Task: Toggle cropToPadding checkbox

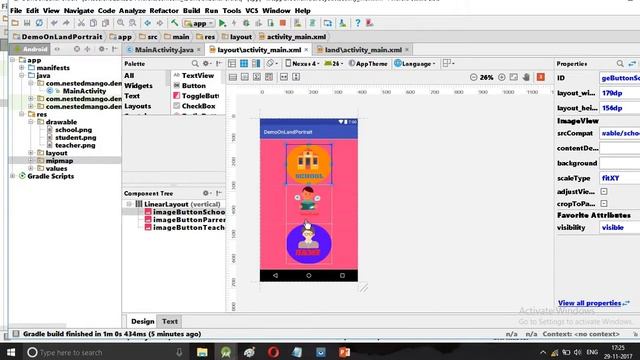Action: (x=604, y=203)
